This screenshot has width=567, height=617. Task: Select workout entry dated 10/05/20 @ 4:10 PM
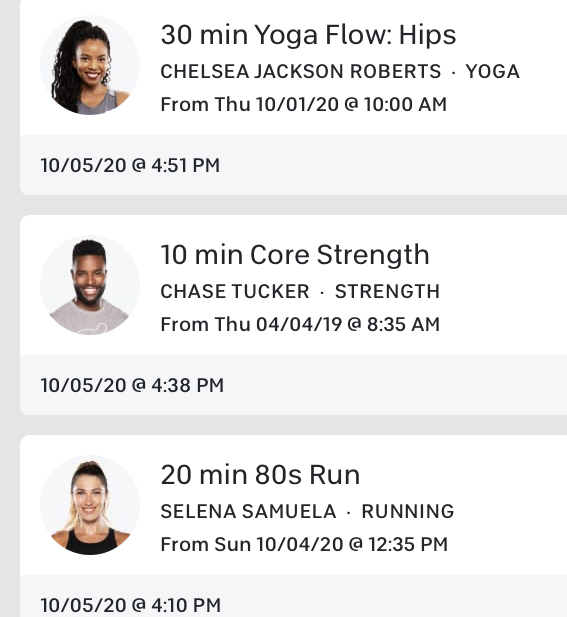pyautogui.click(x=131, y=605)
